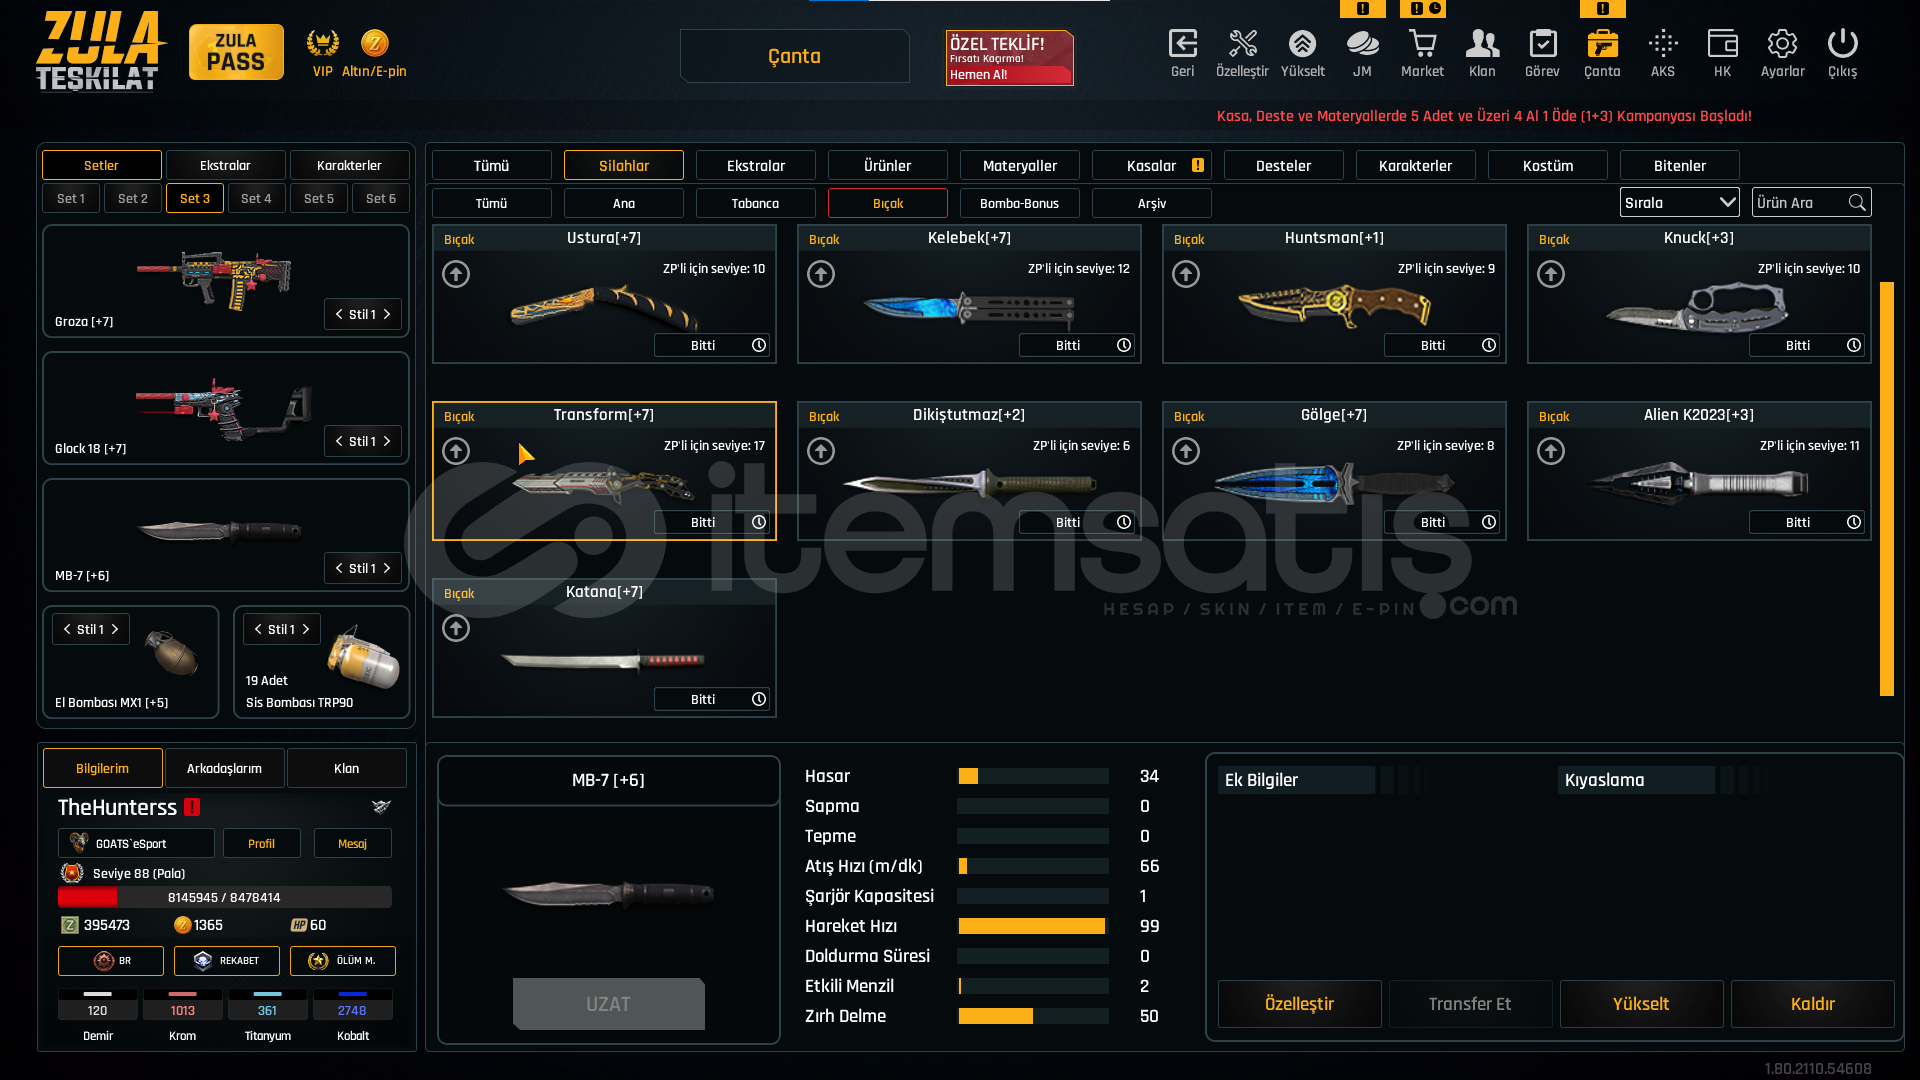Click next style arrow for Groza [+7]

[387, 314]
